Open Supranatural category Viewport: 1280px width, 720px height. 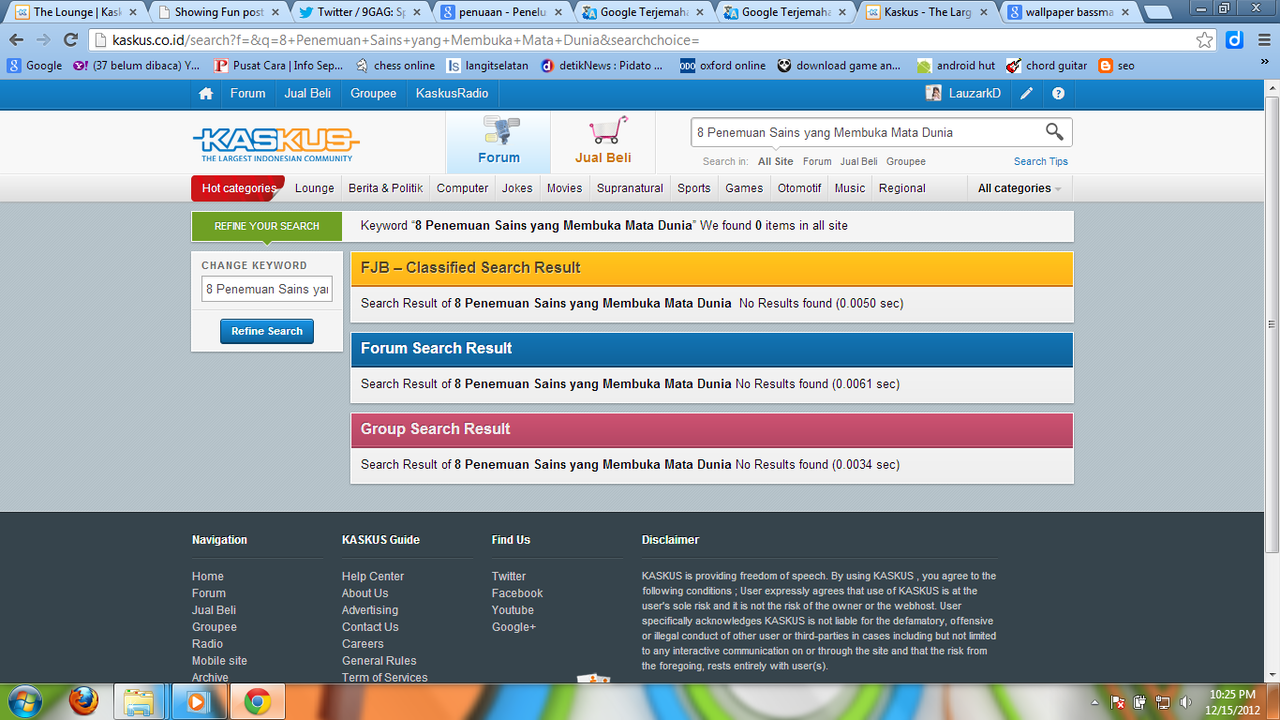tap(630, 188)
